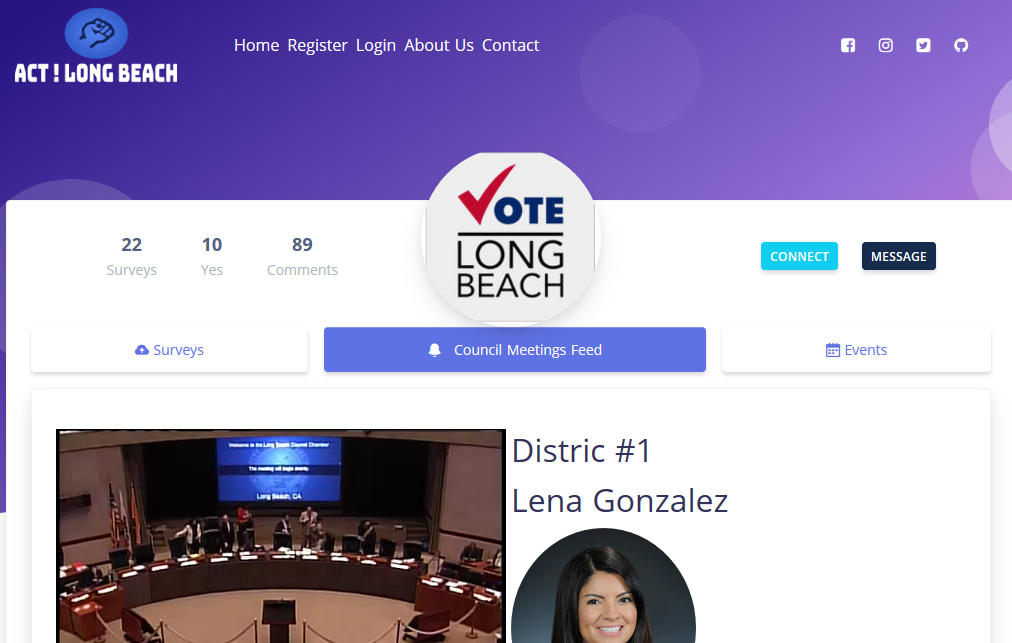Click the calendar icon beside Events
Viewport: 1012px width, 643px height.
833,350
